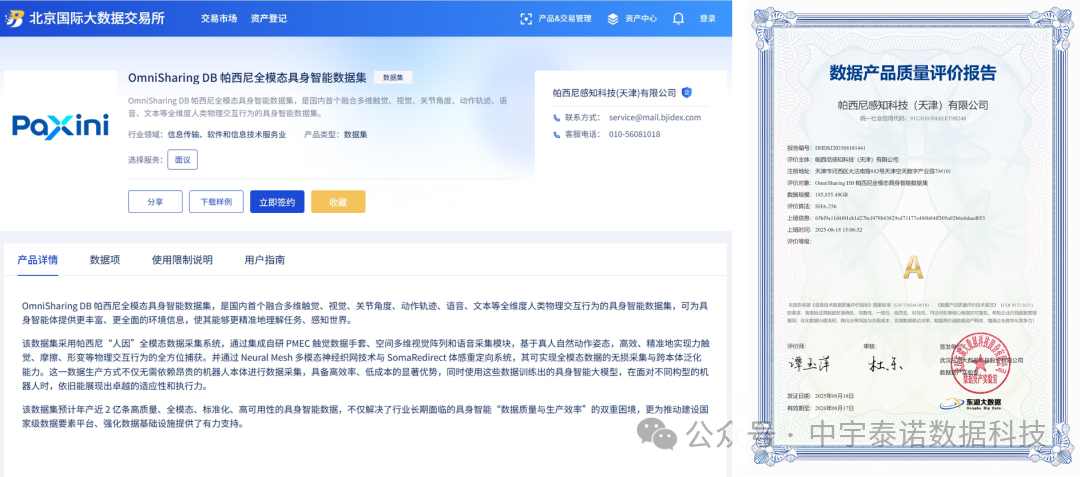Click the 数据集 tag next to title
This screenshot has width=1080, height=477.
coord(393,78)
